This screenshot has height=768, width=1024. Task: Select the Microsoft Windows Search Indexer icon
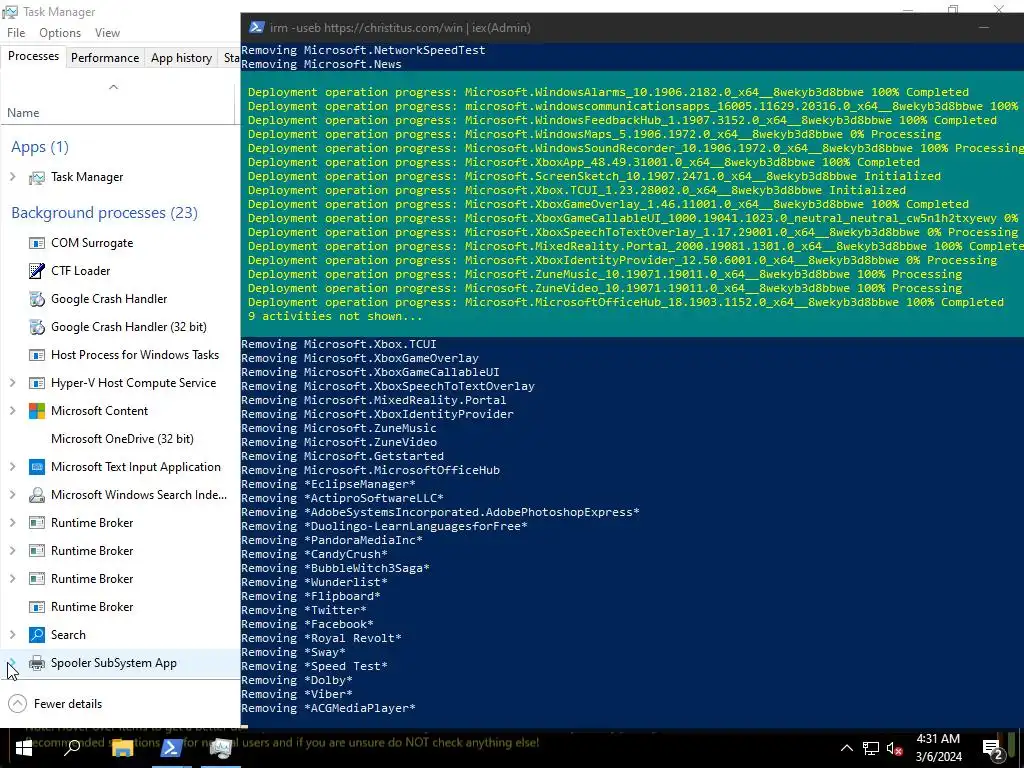pos(37,495)
